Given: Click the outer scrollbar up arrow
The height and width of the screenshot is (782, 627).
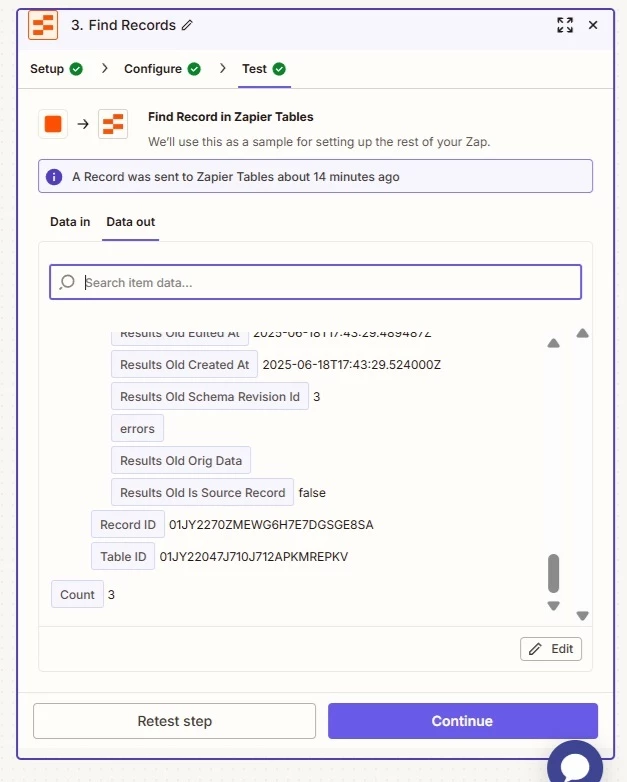Looking at the screenshot, I should pyautogui.click(x=582, y=333).
